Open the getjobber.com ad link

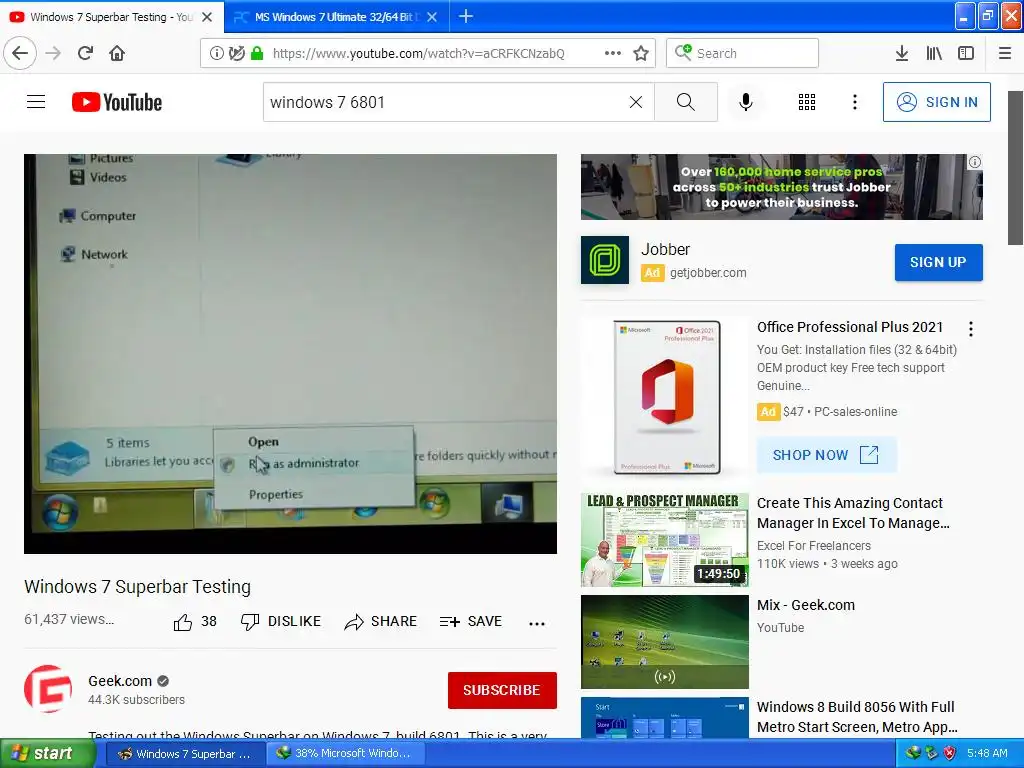(x=708, y=273)
